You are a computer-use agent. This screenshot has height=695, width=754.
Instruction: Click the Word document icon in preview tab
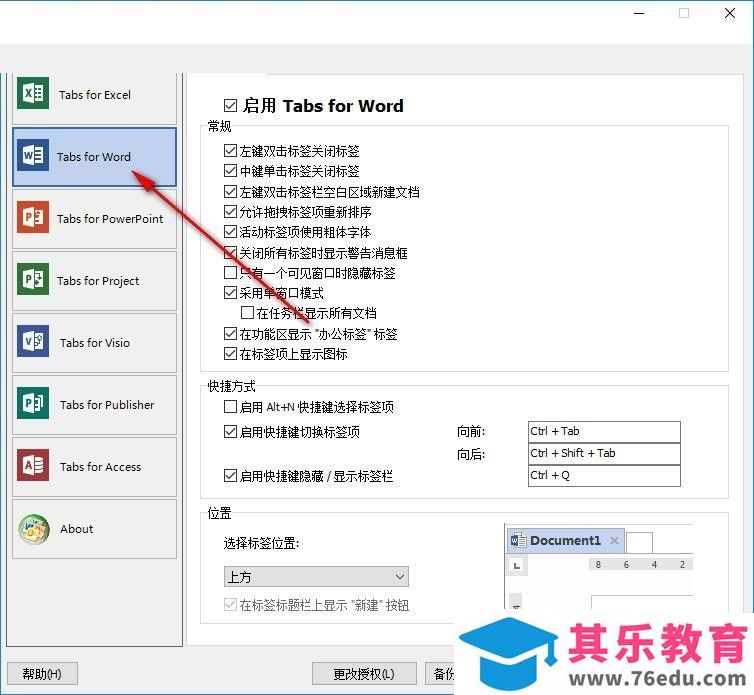pyautogui.click(x=518, y=541)
